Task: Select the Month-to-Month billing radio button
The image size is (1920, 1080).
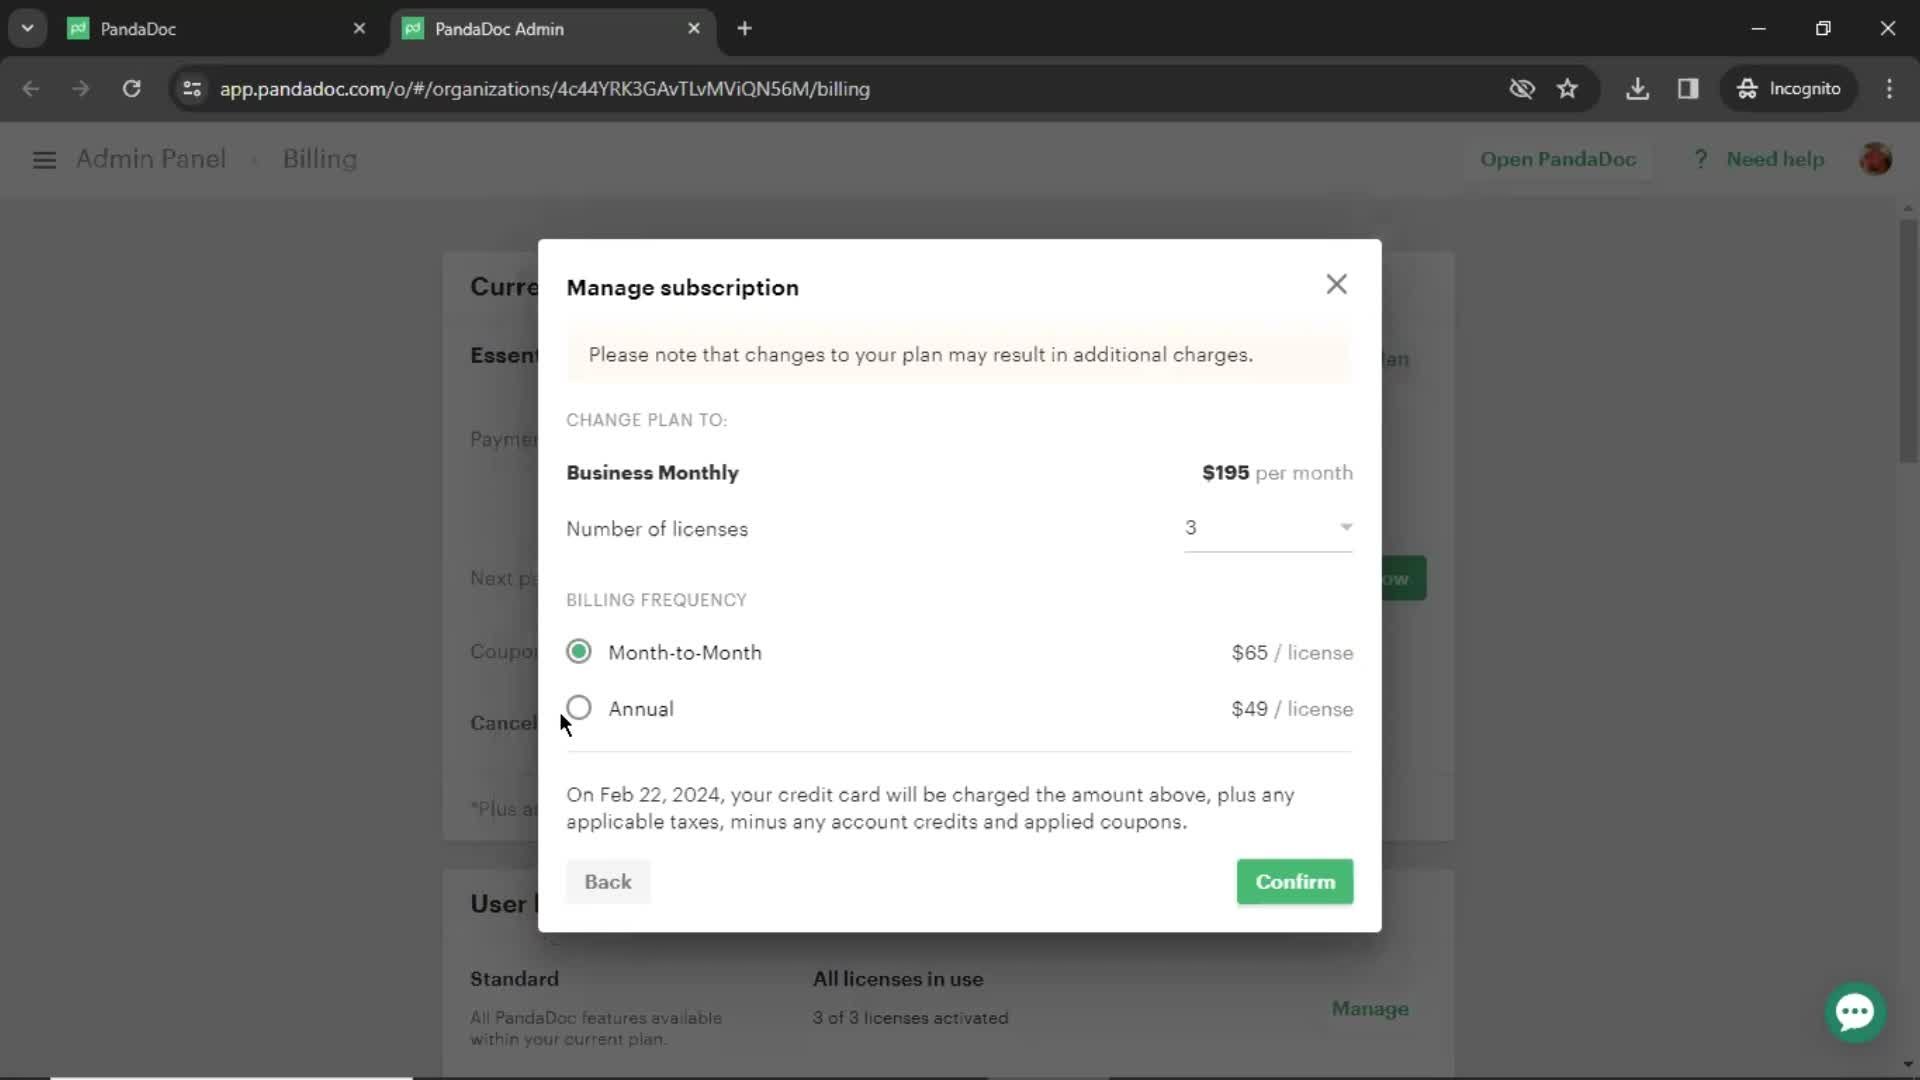Action: pos(580,651)
